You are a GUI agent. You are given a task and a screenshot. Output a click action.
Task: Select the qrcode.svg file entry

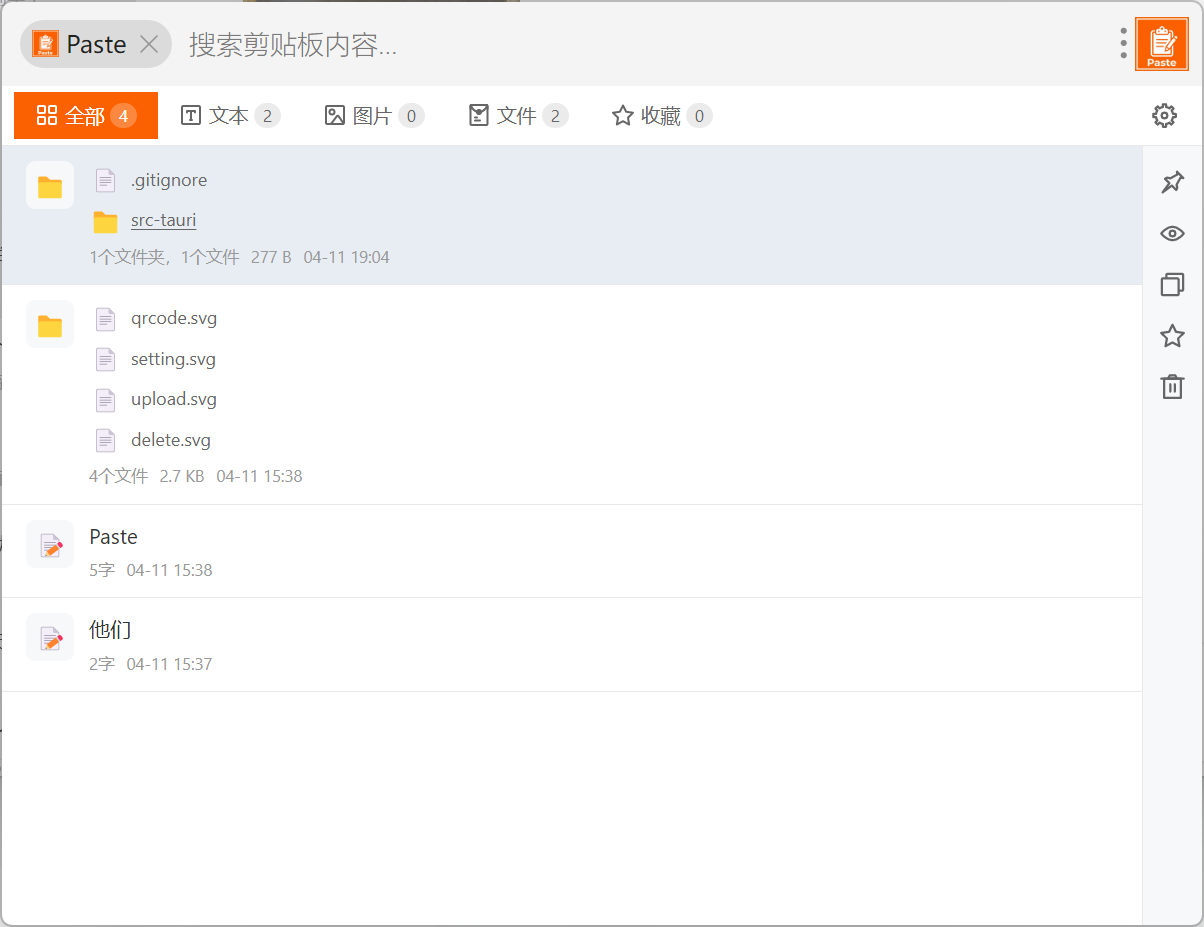[174, 319]
